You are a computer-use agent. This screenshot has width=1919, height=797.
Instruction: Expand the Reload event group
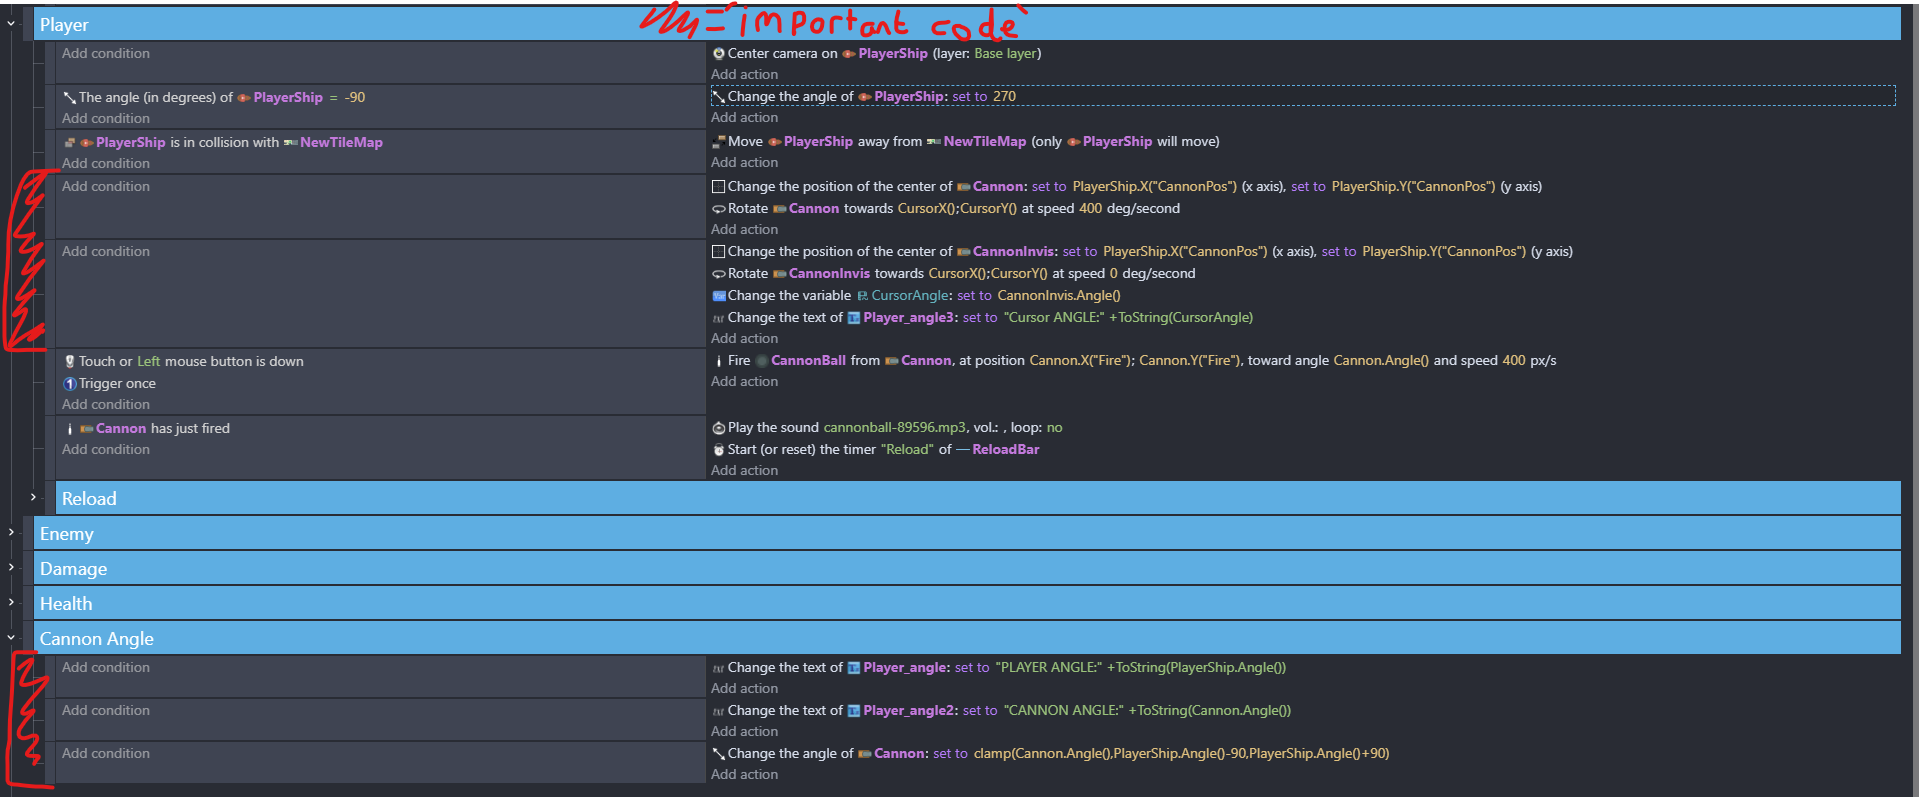pyautogui.click(x=33, y=497)
